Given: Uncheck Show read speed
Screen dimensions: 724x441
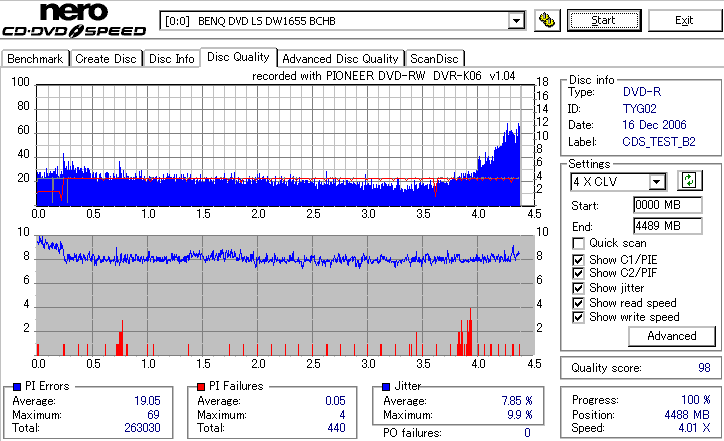Looking at the screenshot, I should 578,303.
